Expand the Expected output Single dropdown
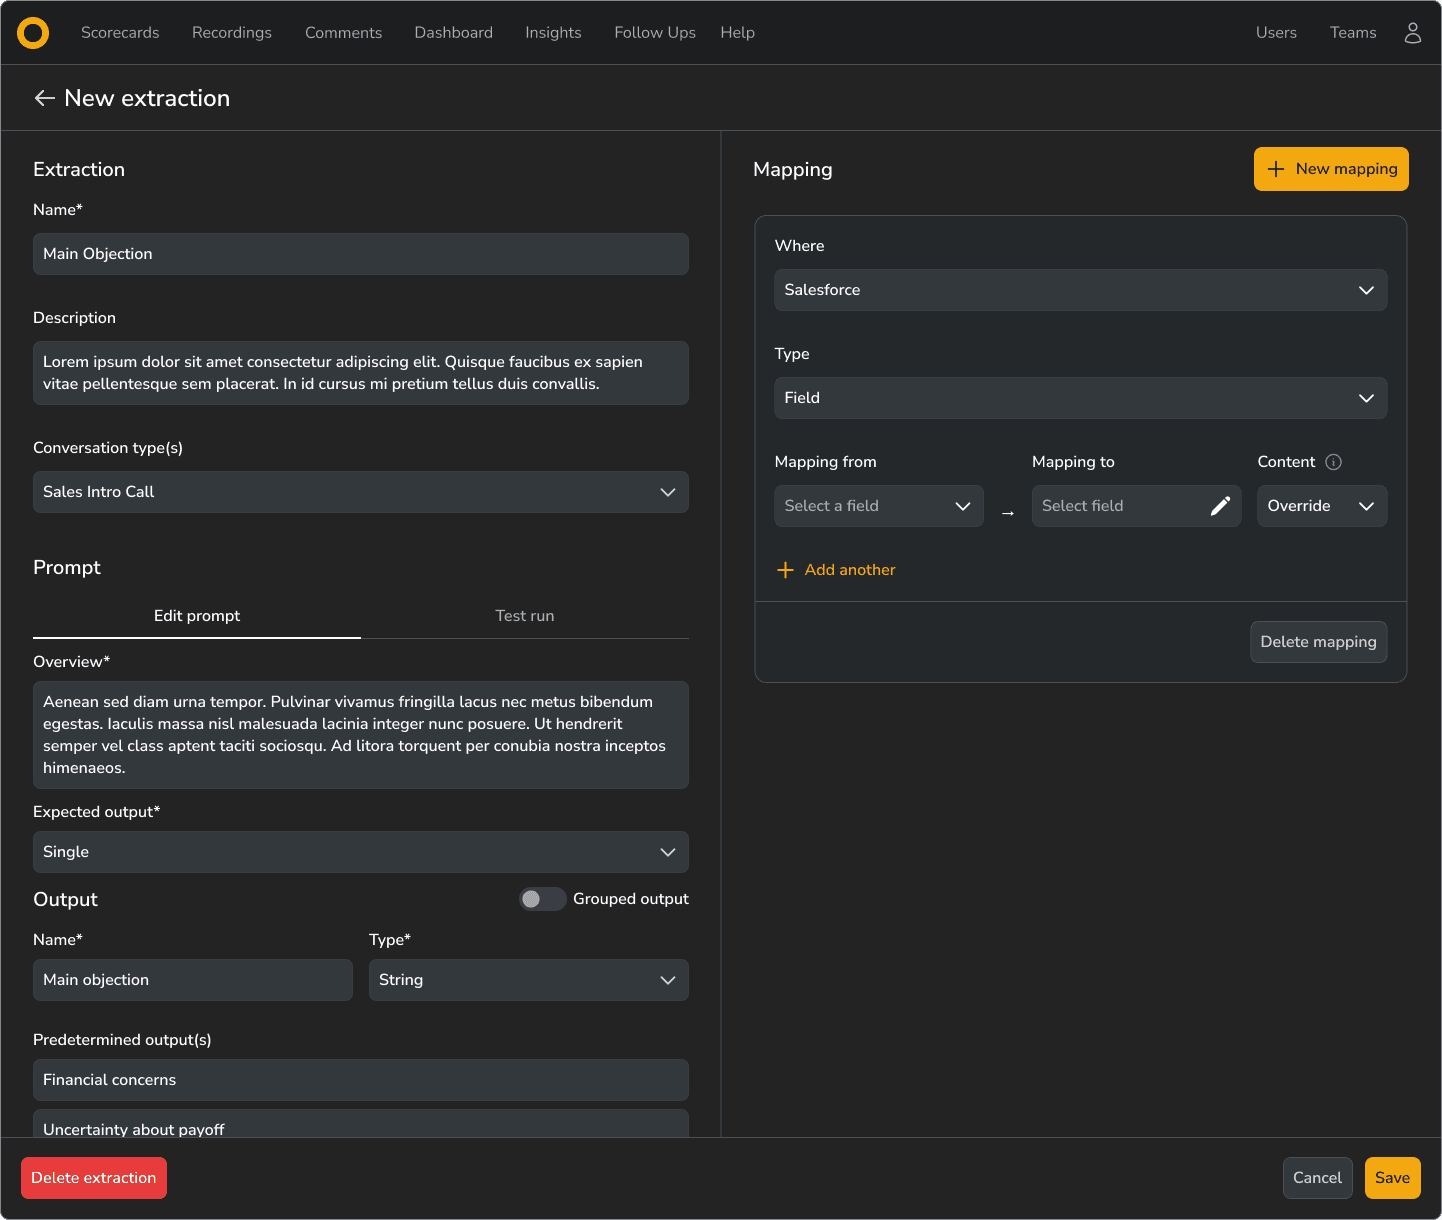Image resolution: width=1442 pixels, height=1220 pixels. [361, 852]
